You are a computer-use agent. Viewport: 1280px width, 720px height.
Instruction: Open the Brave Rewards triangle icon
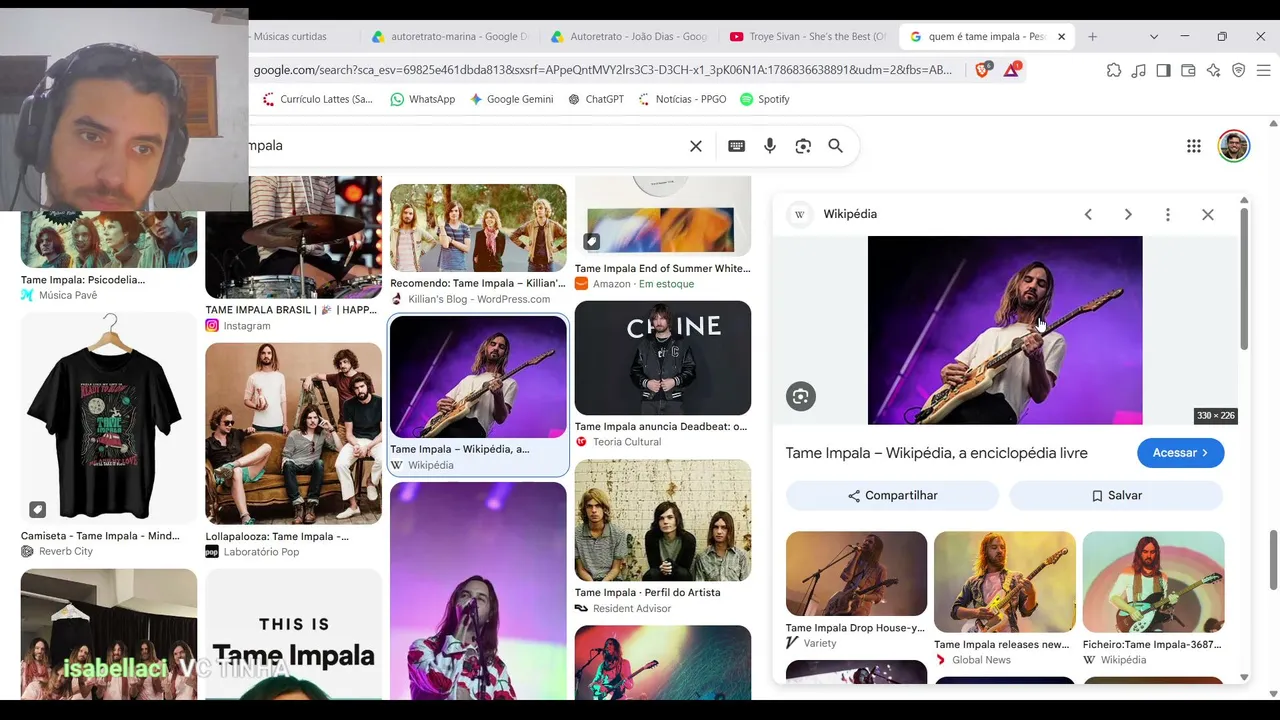1011,70
